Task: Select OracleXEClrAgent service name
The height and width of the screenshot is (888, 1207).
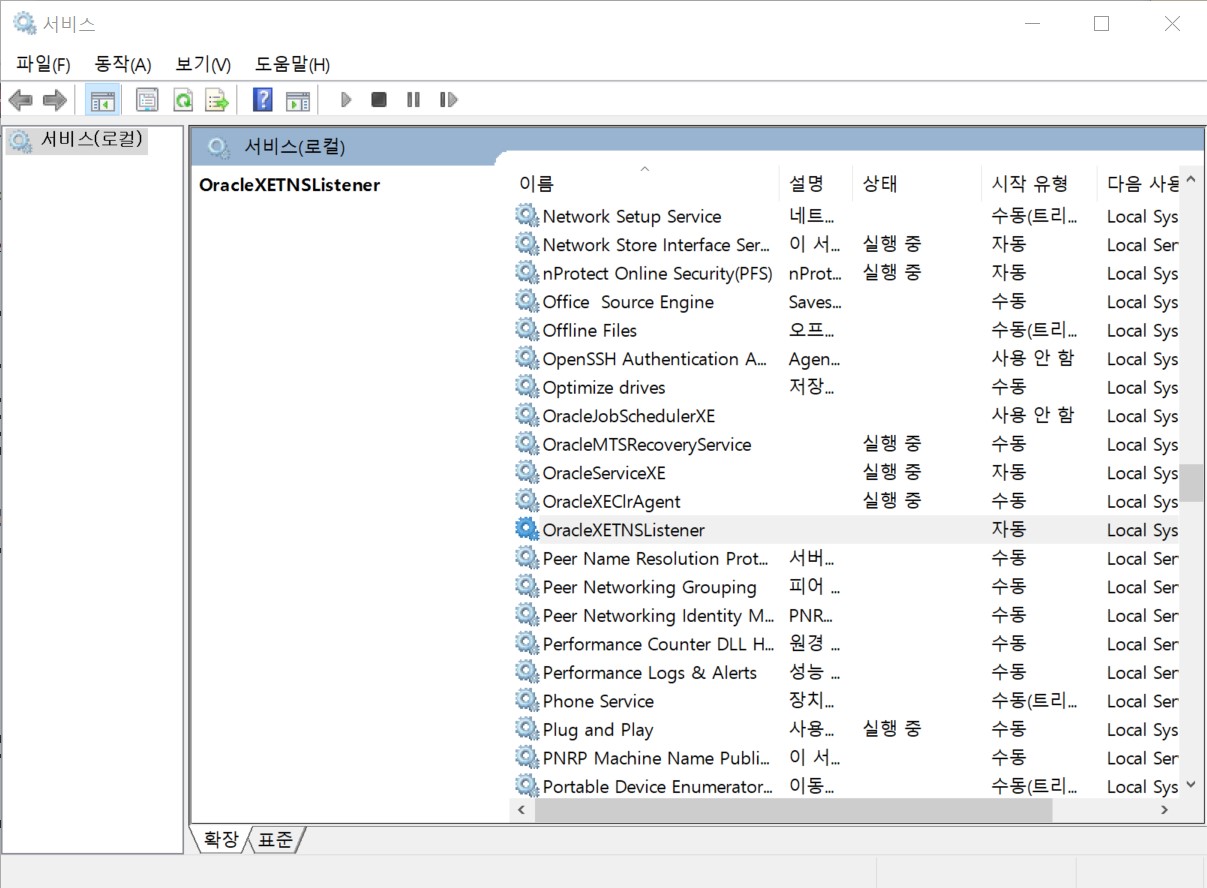Action: tap(611, 501)
